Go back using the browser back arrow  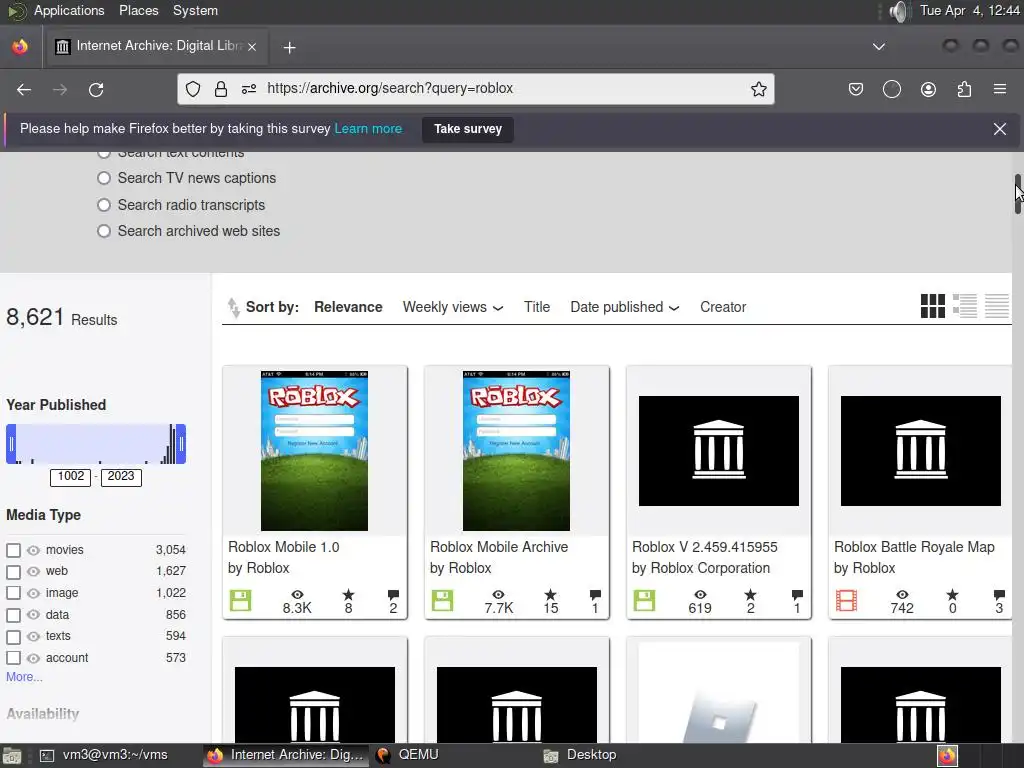(24, 89)
